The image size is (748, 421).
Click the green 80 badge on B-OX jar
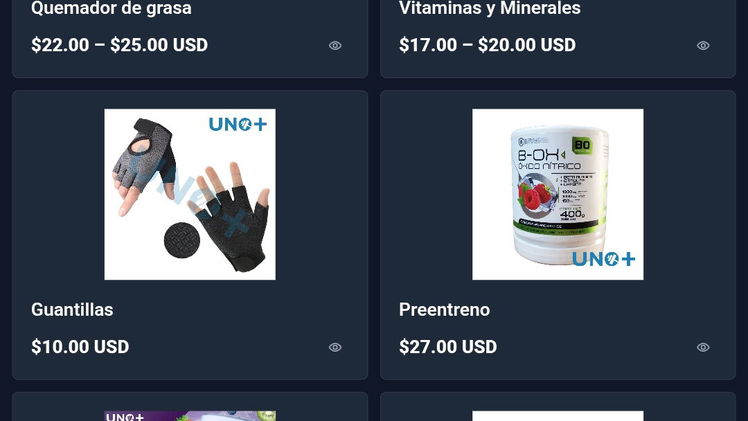pos(582,145)
